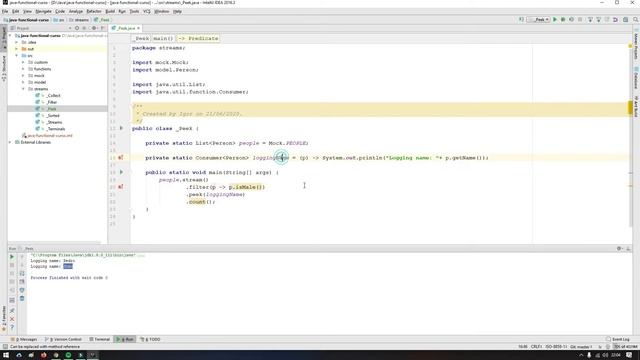Toggle the Ant Build side panel
Screen dimensions: 640x360
(x=636, y=106)
